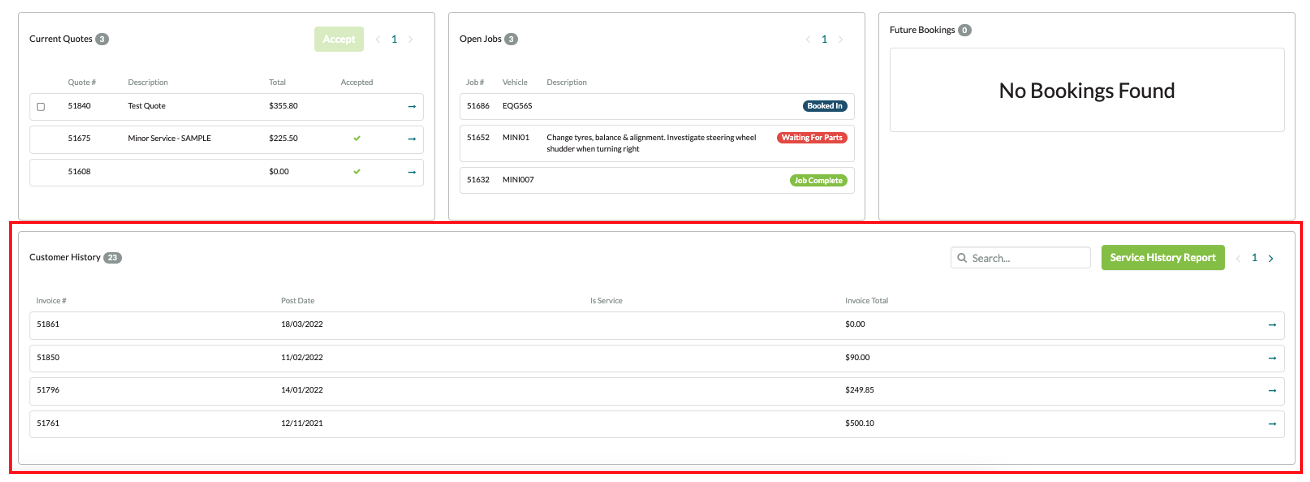The width and height of the screenshot is (1310, 482).
Task: Open job 51686 row
Action: click(657, 106)
